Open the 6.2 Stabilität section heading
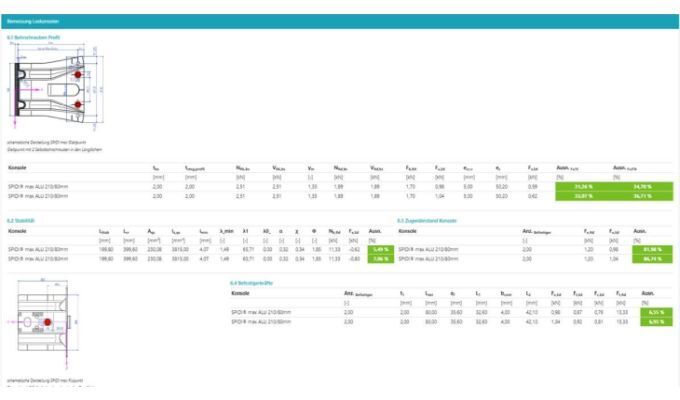 point(22,221)
